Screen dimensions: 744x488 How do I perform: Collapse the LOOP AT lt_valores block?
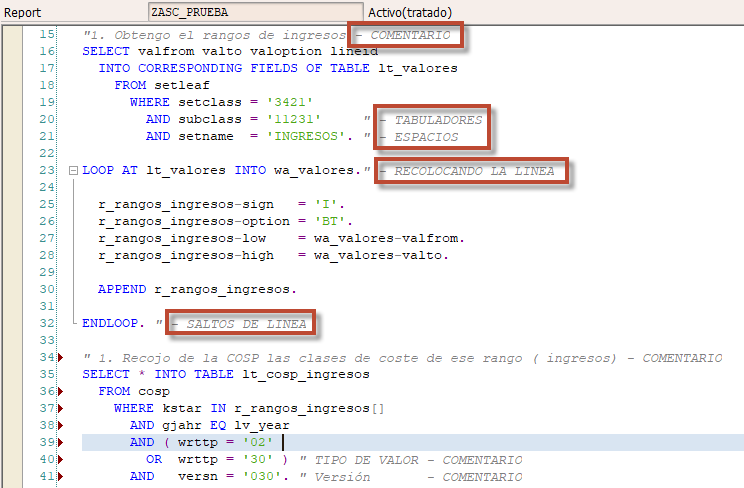click(x=73, y=170)
